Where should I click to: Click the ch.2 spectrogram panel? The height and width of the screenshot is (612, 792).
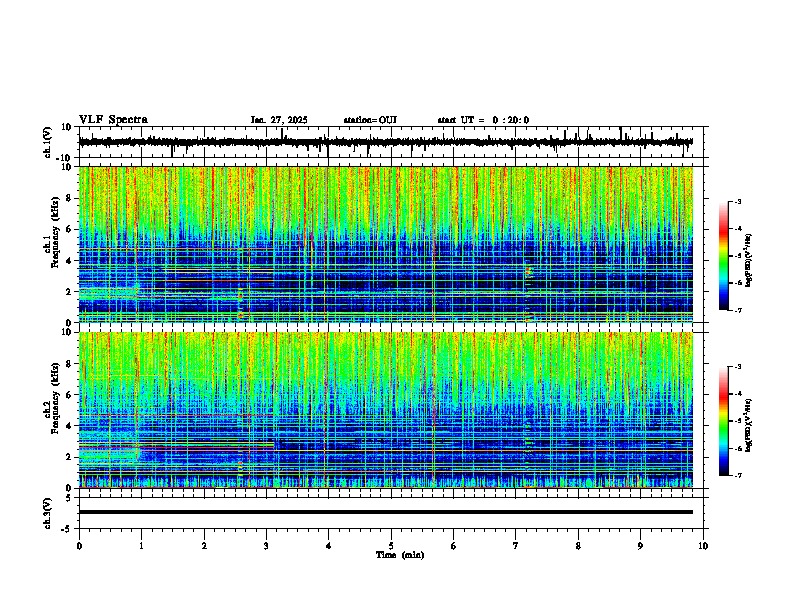386,410
